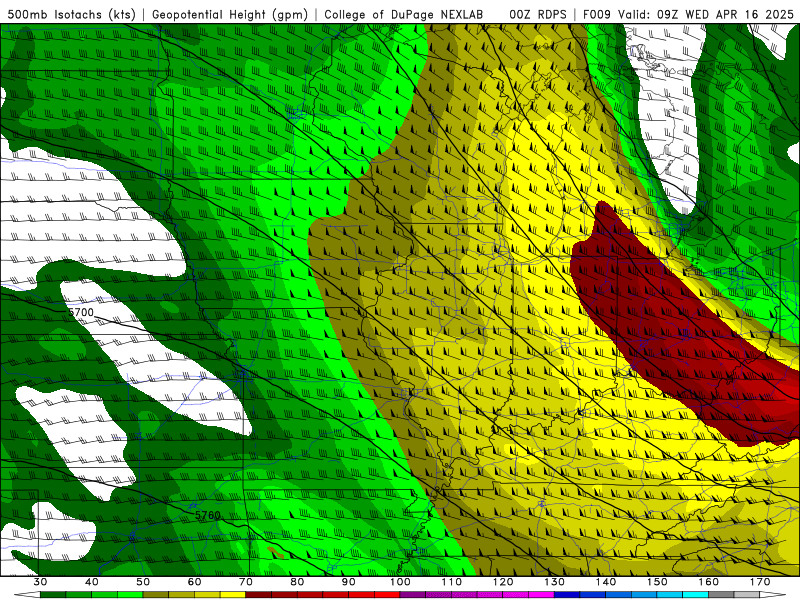Pick the purple 100–105 kt legend swatch

413,595
